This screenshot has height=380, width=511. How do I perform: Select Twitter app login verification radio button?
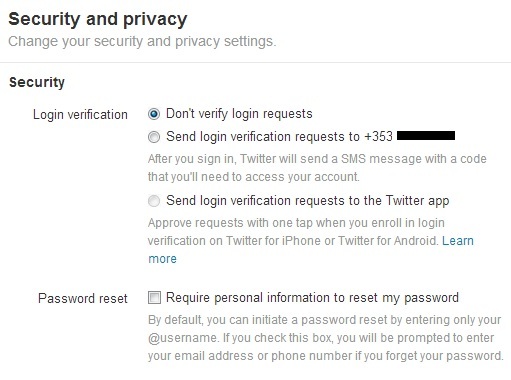click(154, 201)
